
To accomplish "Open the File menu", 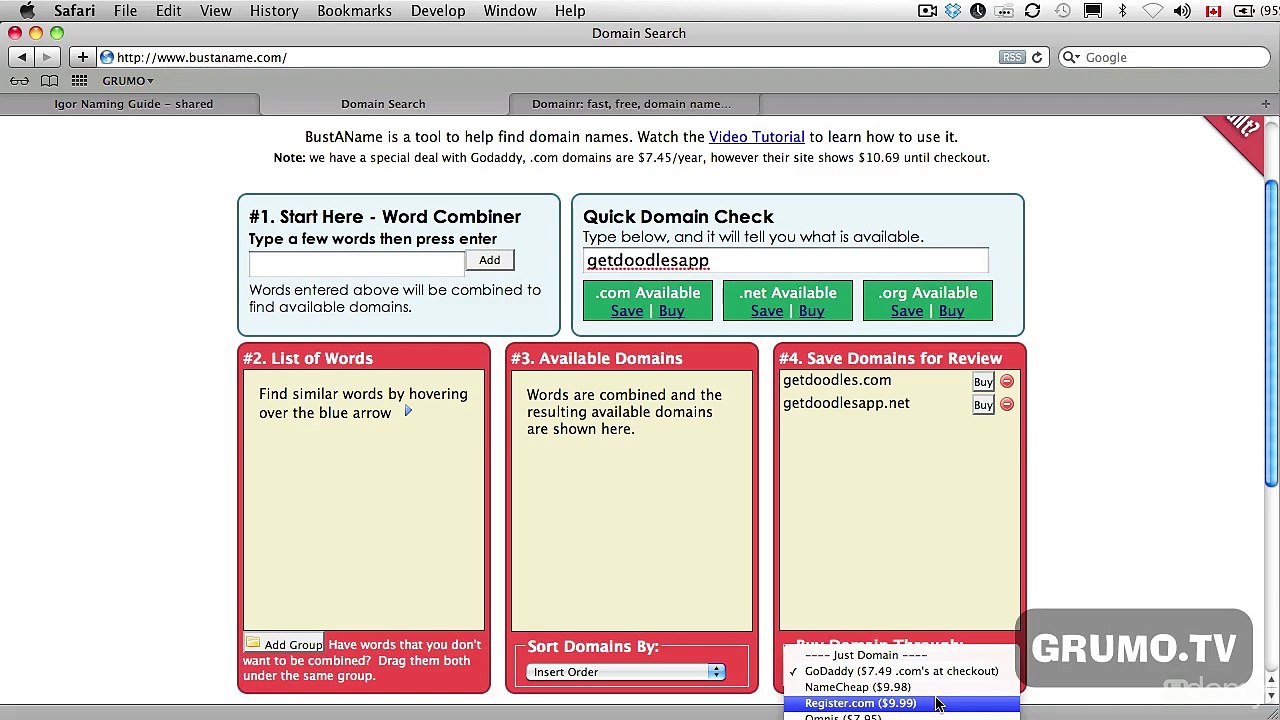I will (x=125, y=11).
